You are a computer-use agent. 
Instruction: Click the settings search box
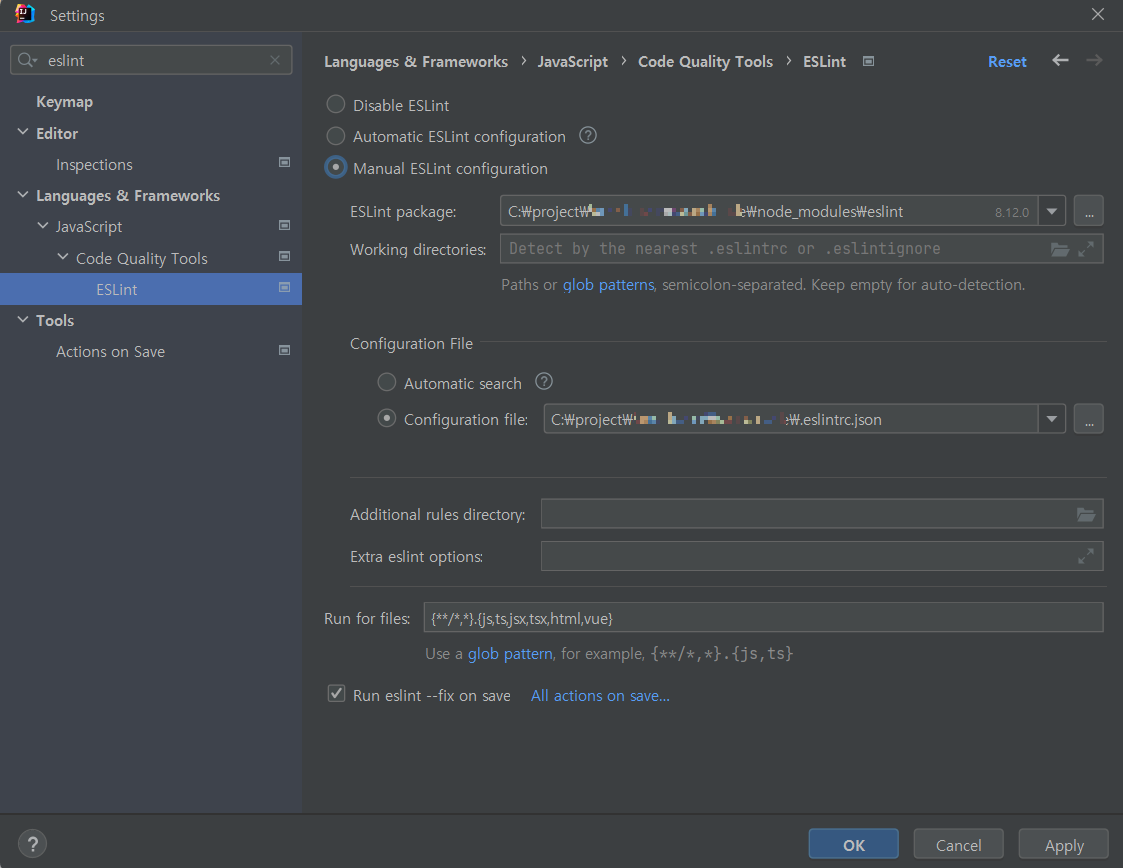coord(151,60)
